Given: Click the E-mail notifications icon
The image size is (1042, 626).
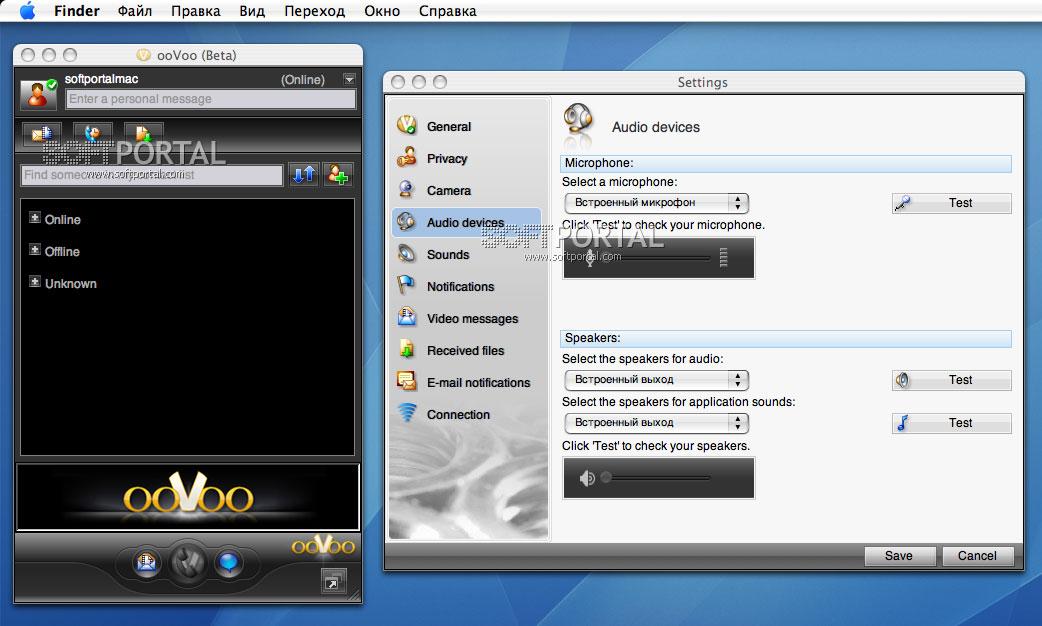Looking at the screenshot, I should (407, 381).
